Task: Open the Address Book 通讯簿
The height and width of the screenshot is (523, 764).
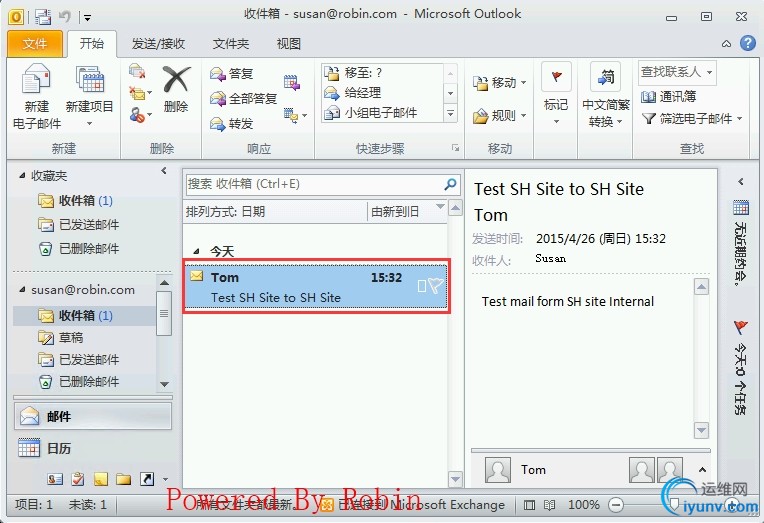Action: click(x=668, y=97)
